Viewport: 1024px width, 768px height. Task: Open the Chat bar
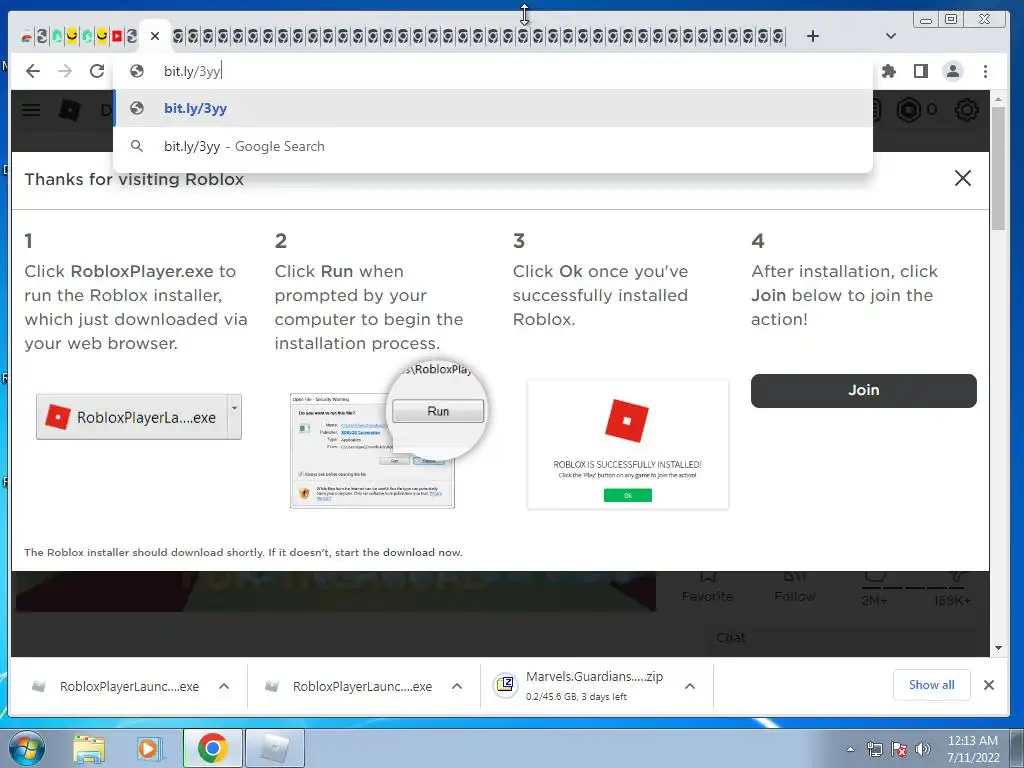[x=842, y=637]
